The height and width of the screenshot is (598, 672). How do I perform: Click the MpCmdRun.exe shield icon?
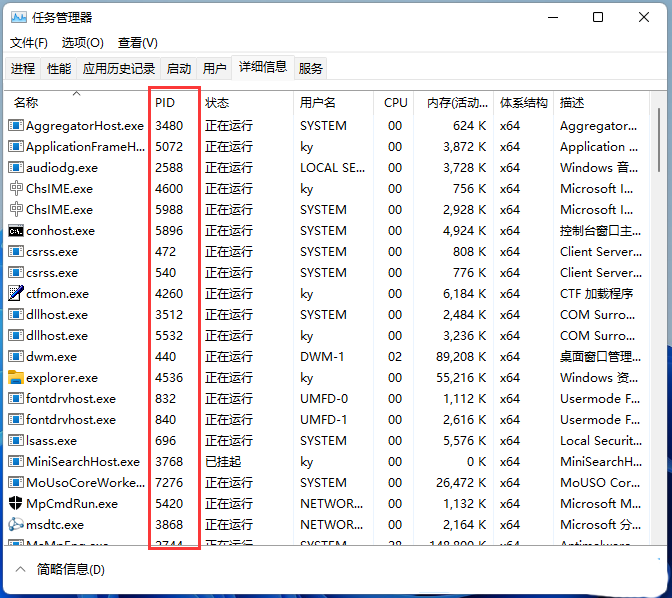16,503
